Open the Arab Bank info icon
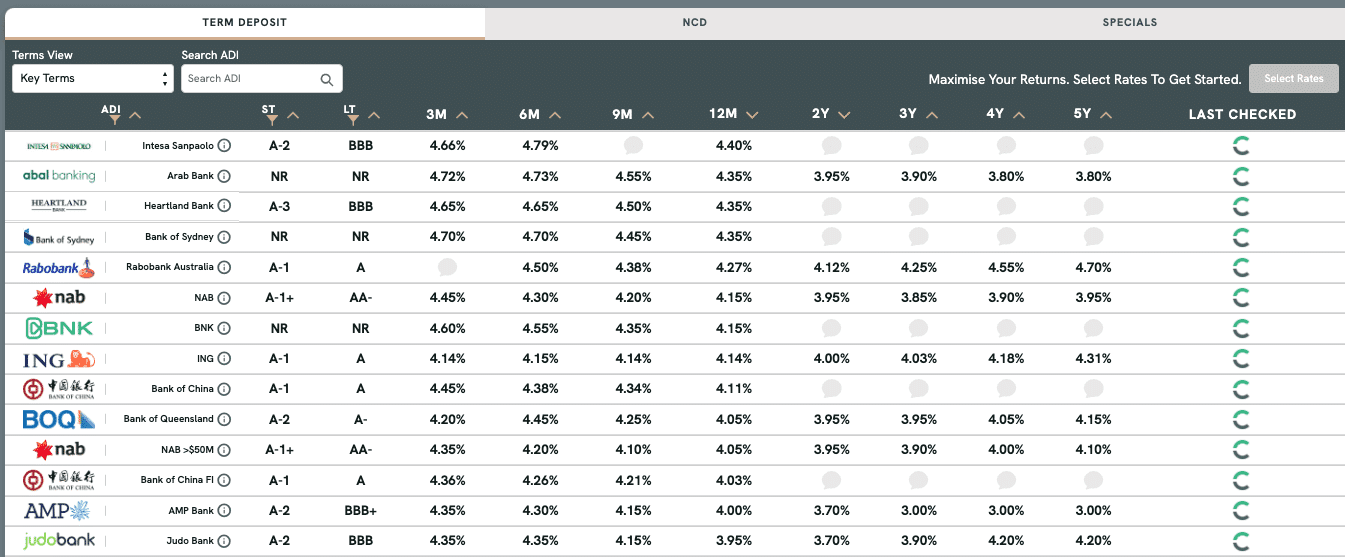The width and height of the screenshot is (1345, 557). coord(224,176)
